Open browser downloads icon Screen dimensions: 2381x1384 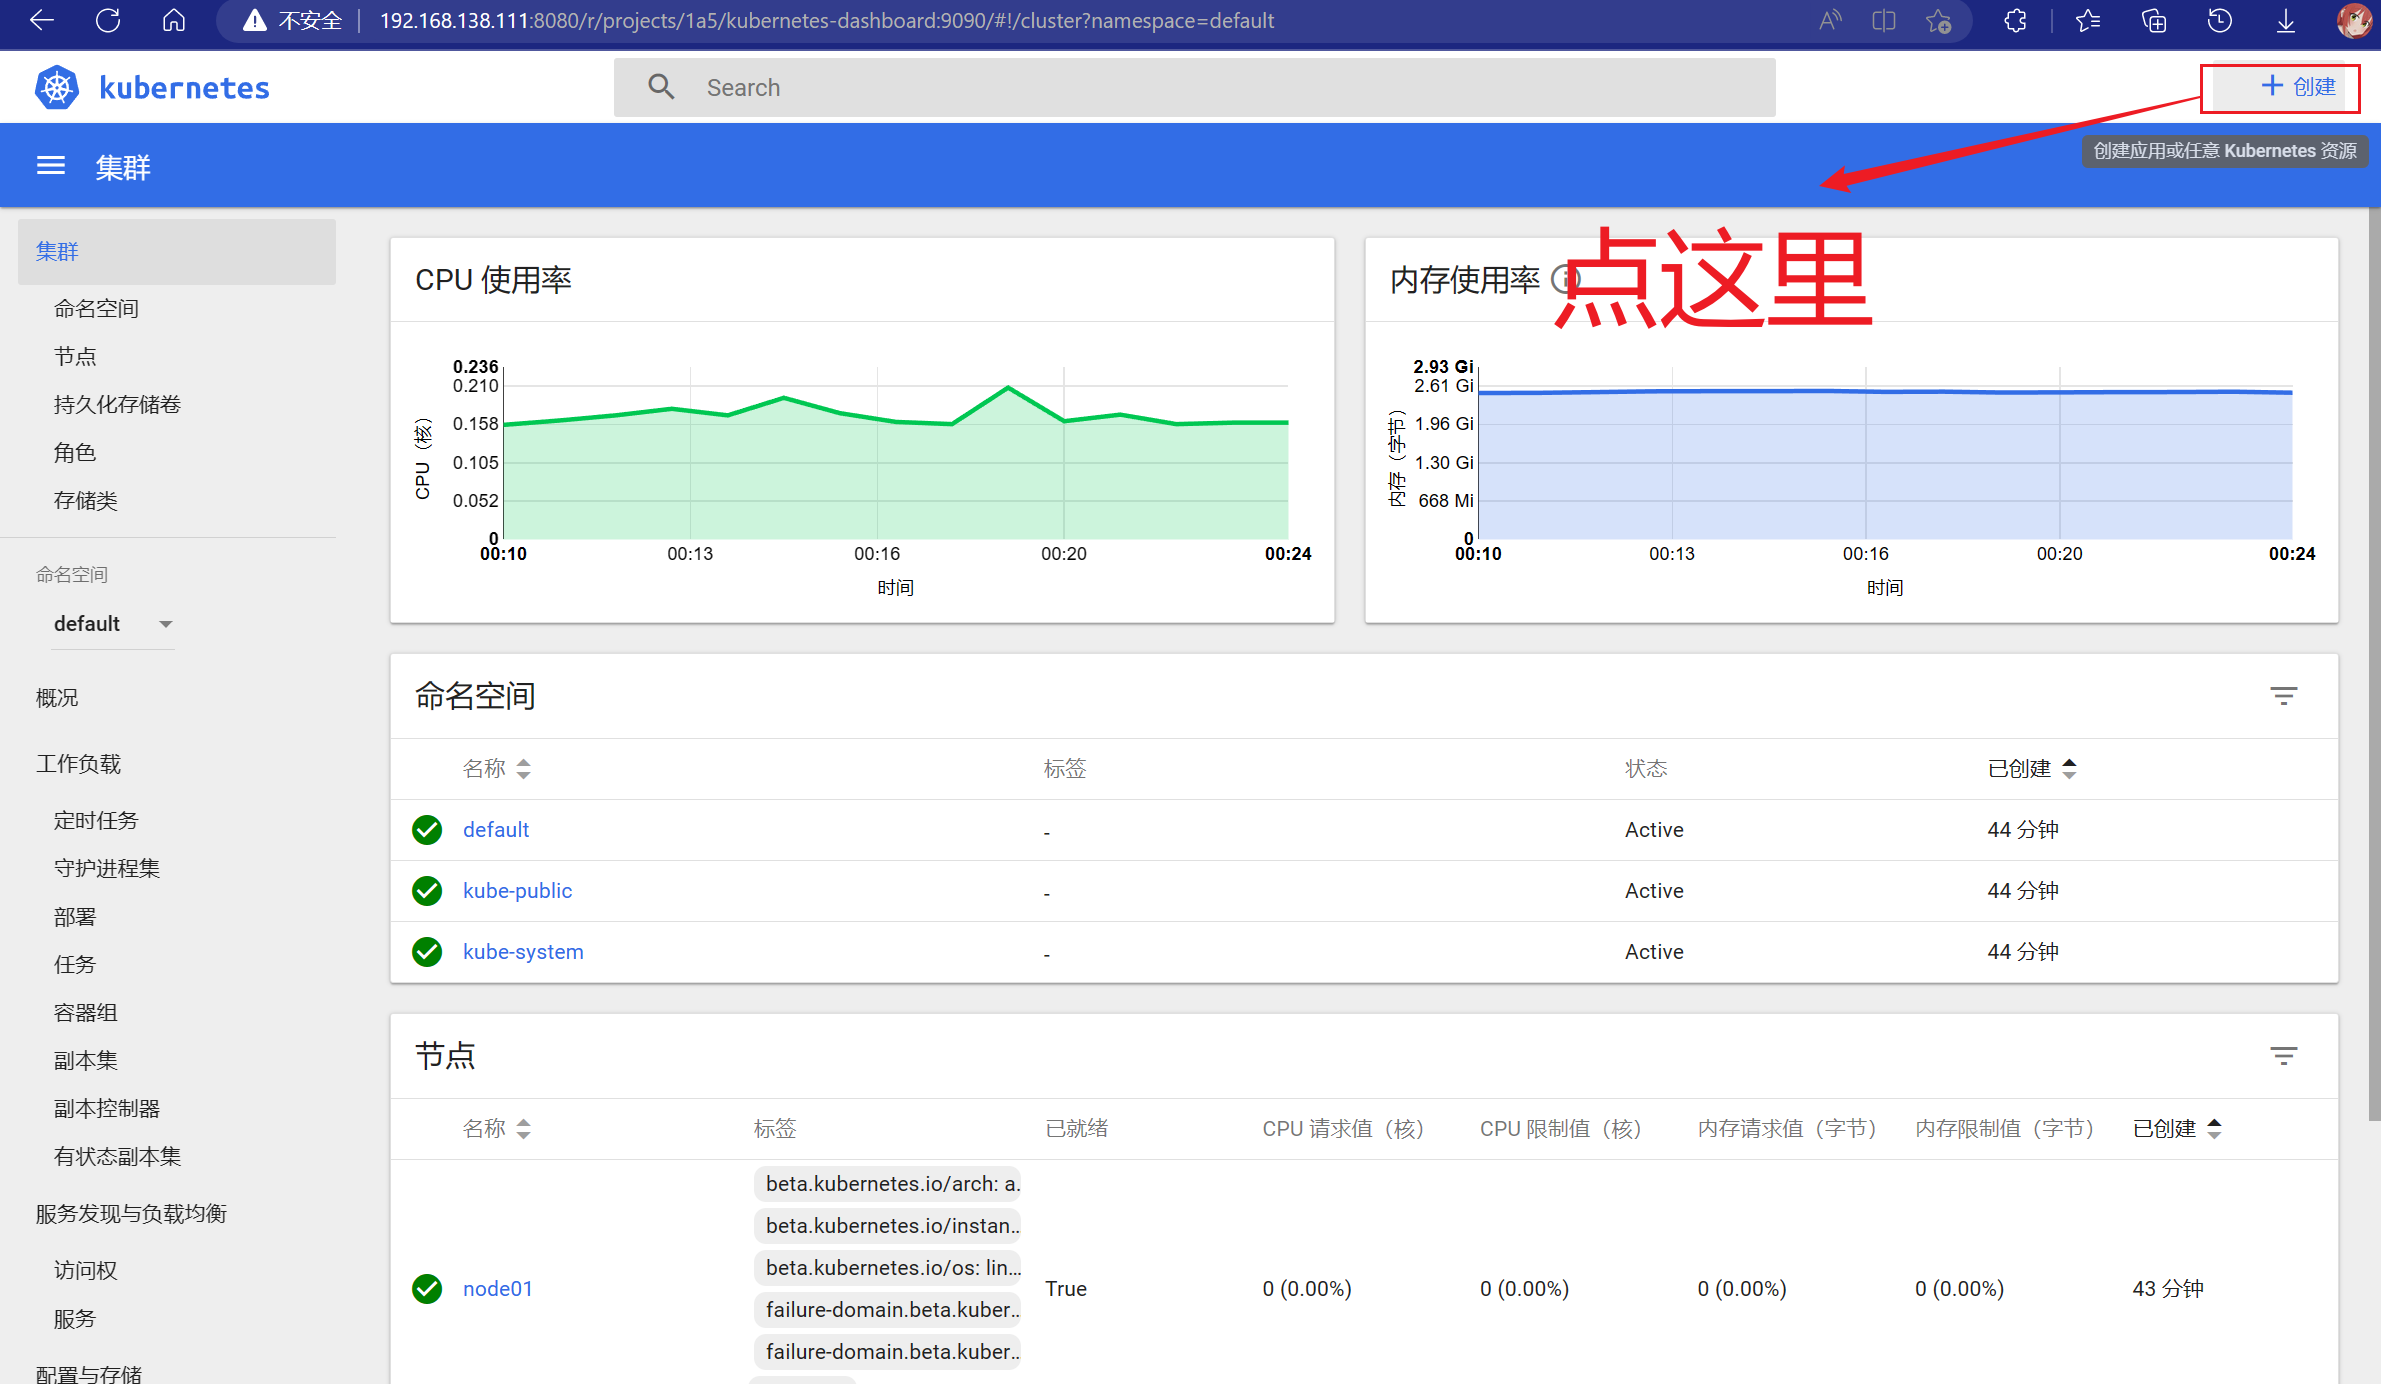click(x=2286, y=21)
